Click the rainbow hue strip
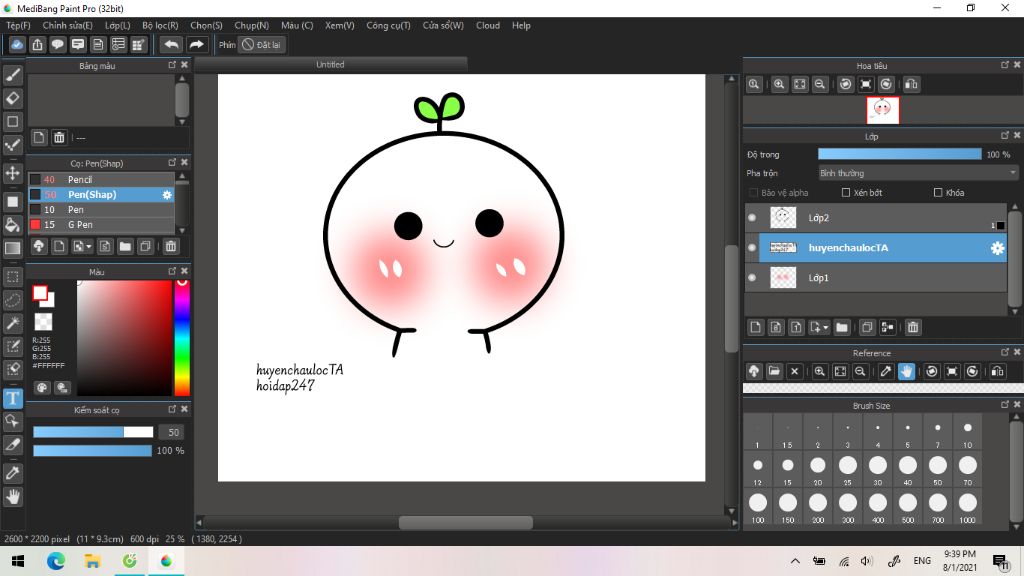 [x=182, y=338]
